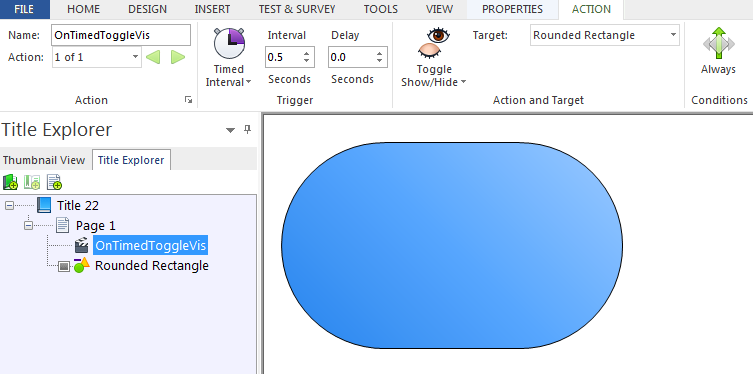Open the FILE menu tab

[24, 9]
